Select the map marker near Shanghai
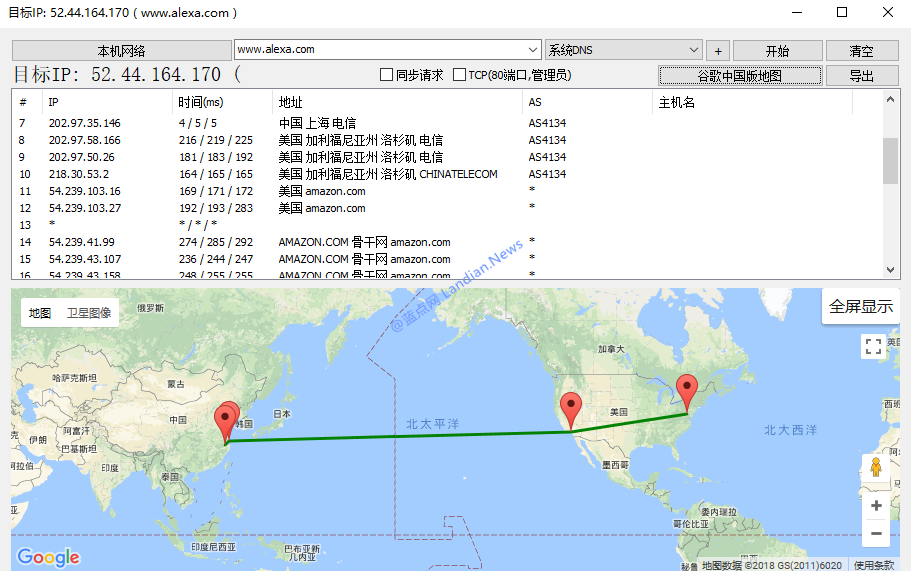Viewport: 911px width, 571px height. [x=225, y=425]
